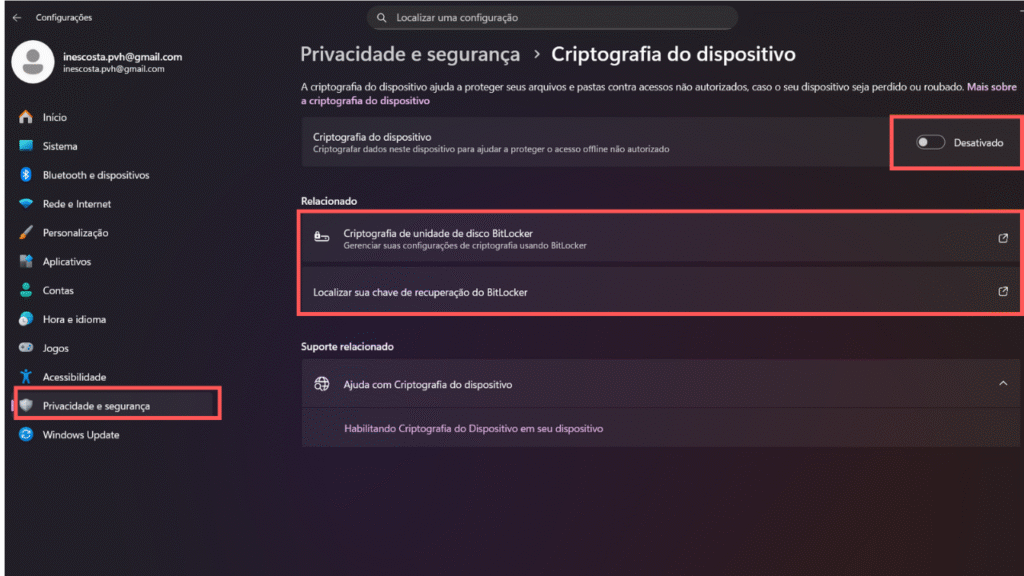Collapse the Ajuda com Criptografia section
This screenshot has height=576, width=1024.
(1002, 384)
